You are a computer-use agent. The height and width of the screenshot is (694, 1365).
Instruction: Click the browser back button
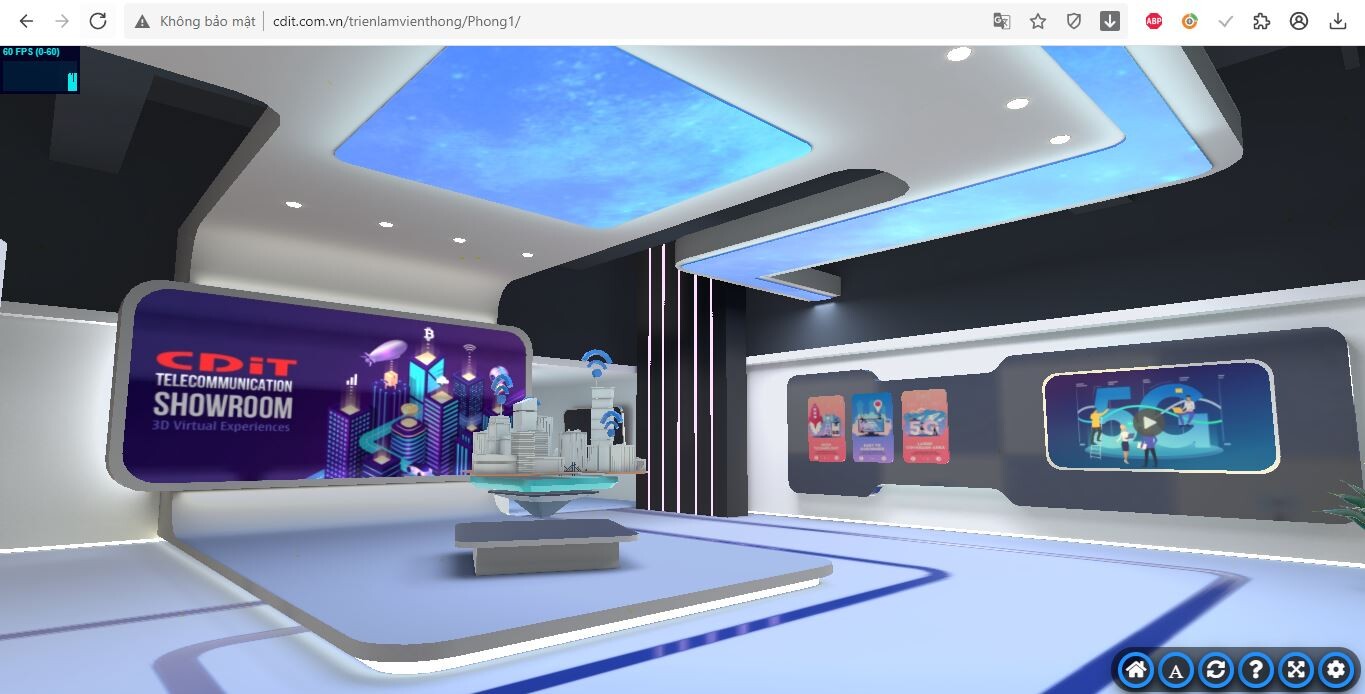click(25, 19)
